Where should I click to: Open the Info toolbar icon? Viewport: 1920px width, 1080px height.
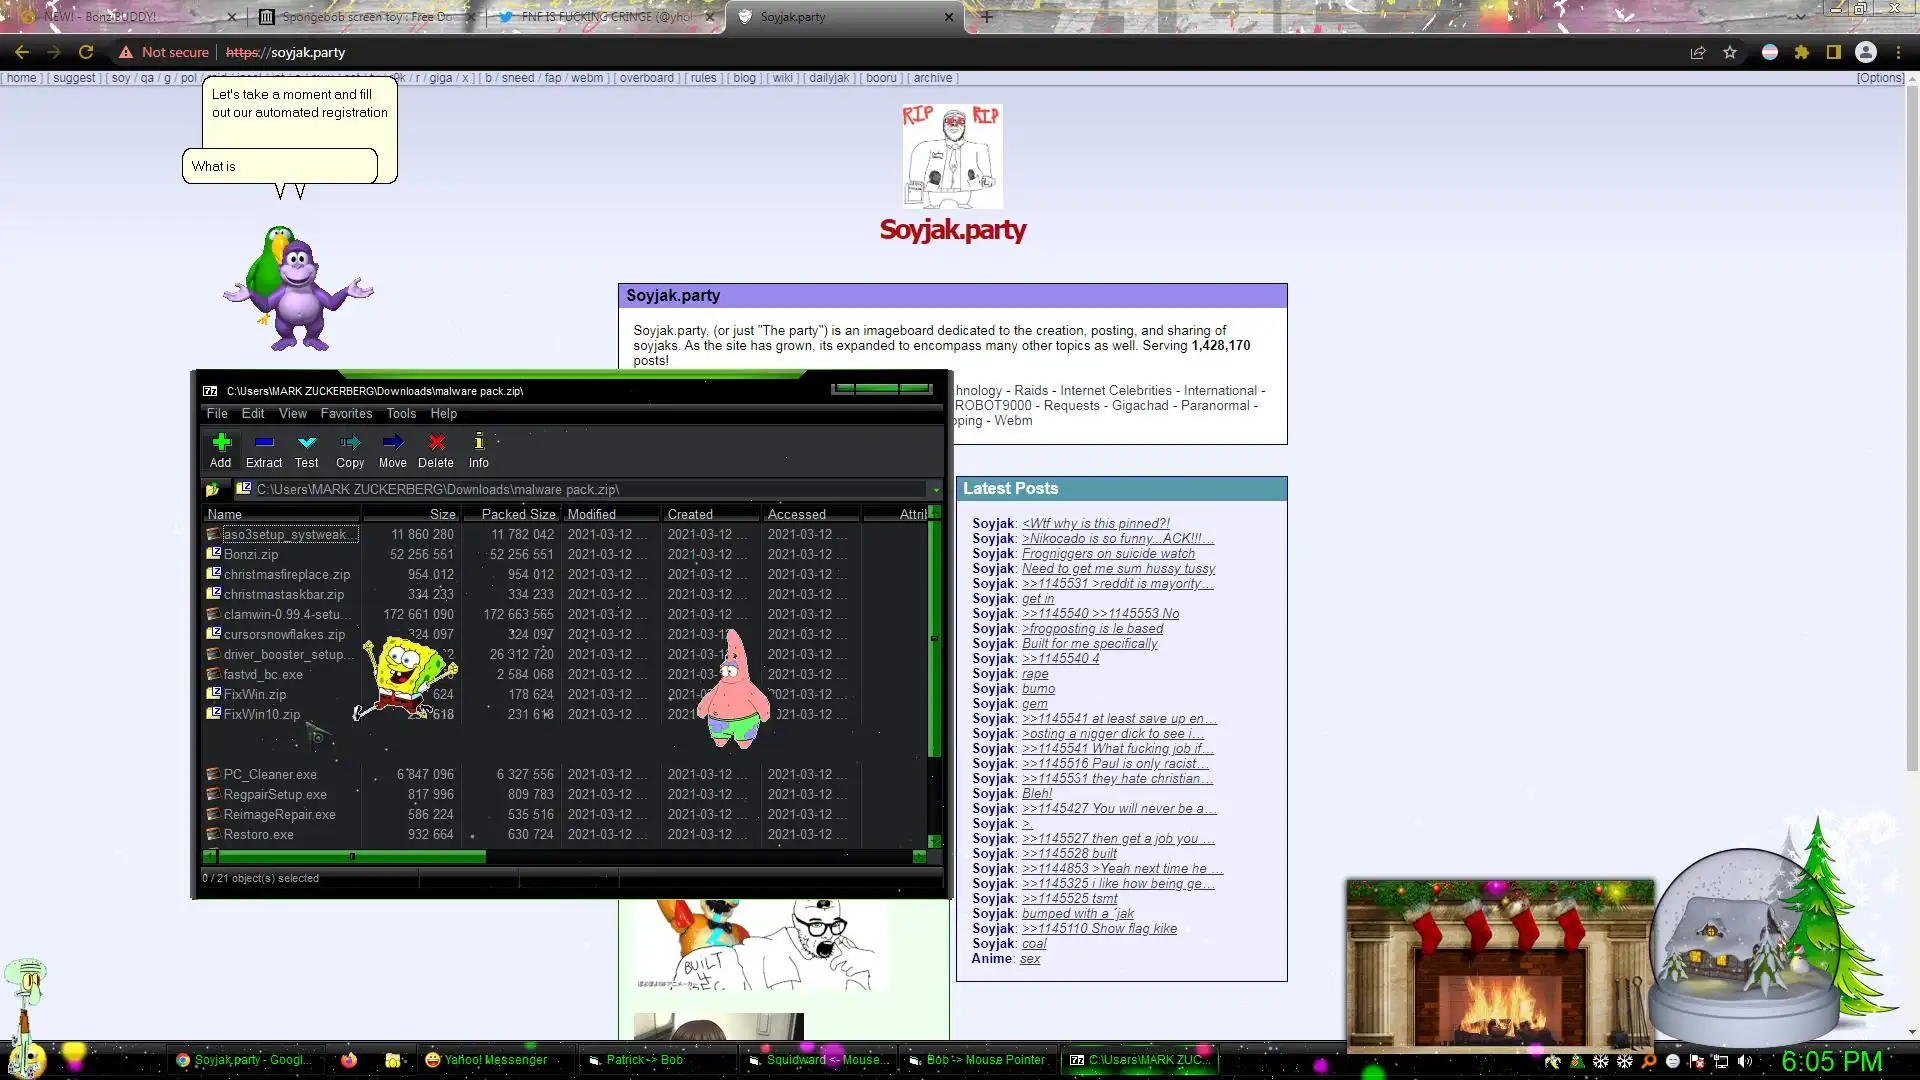coord(479,449)
